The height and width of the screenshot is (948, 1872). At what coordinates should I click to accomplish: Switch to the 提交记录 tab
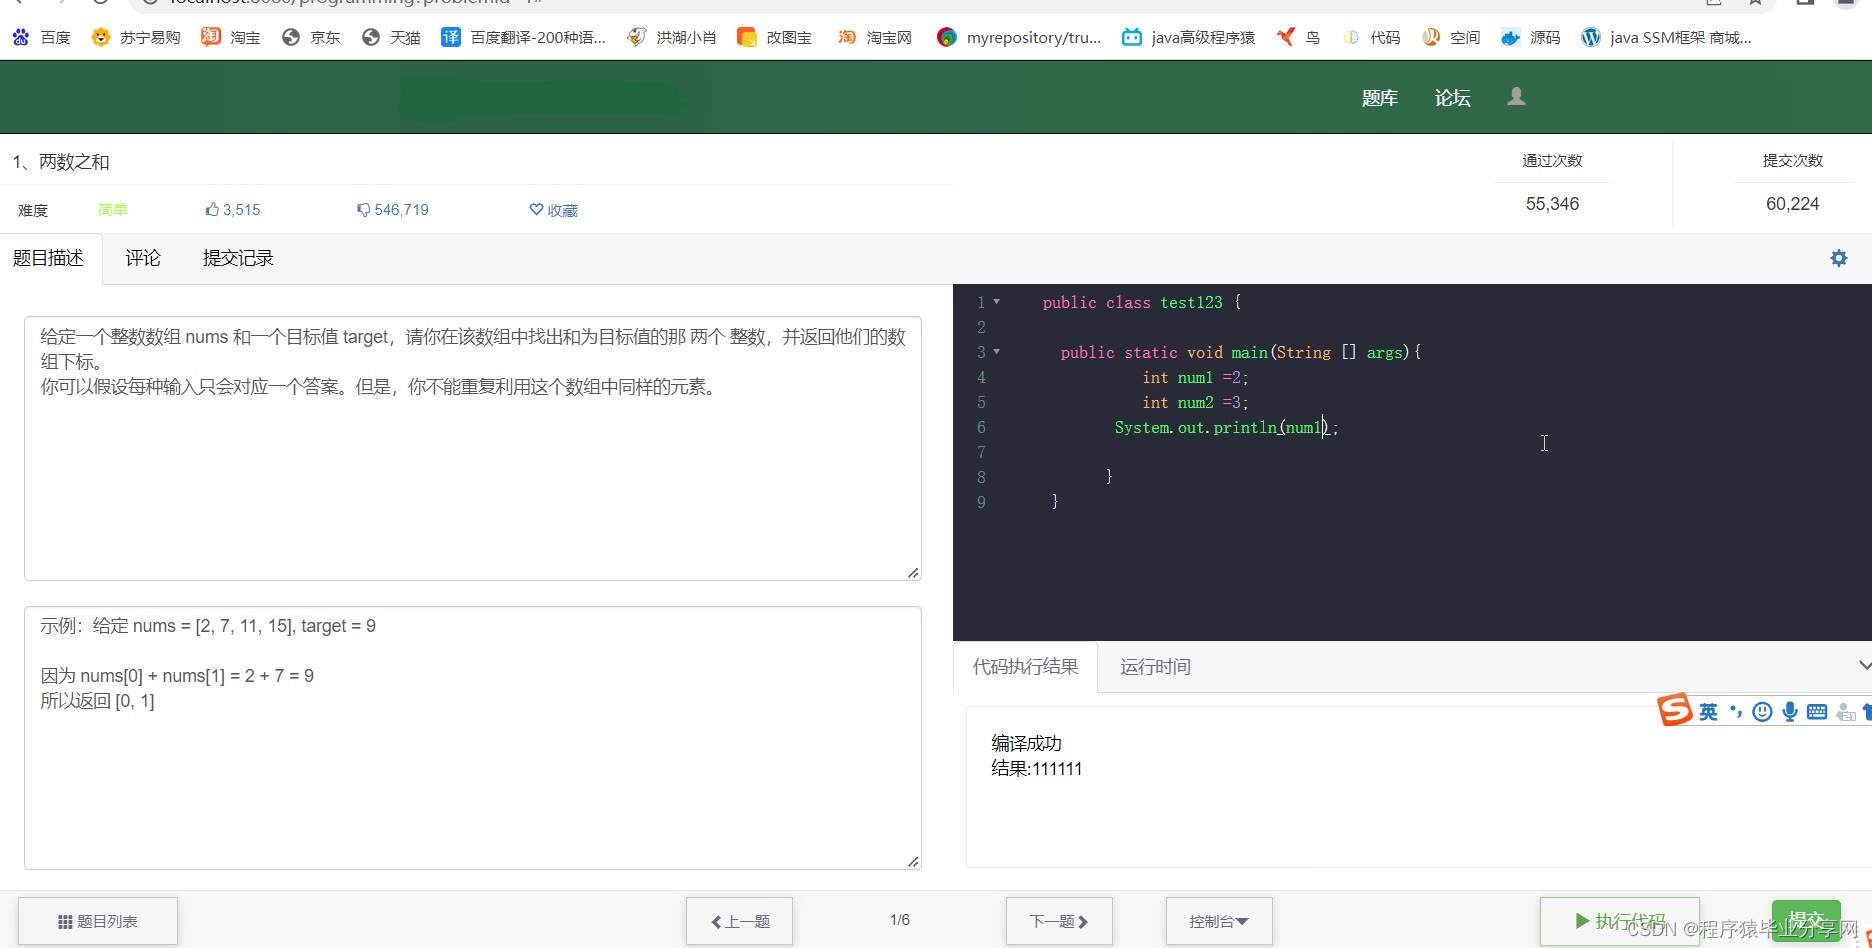coord(238,258)
